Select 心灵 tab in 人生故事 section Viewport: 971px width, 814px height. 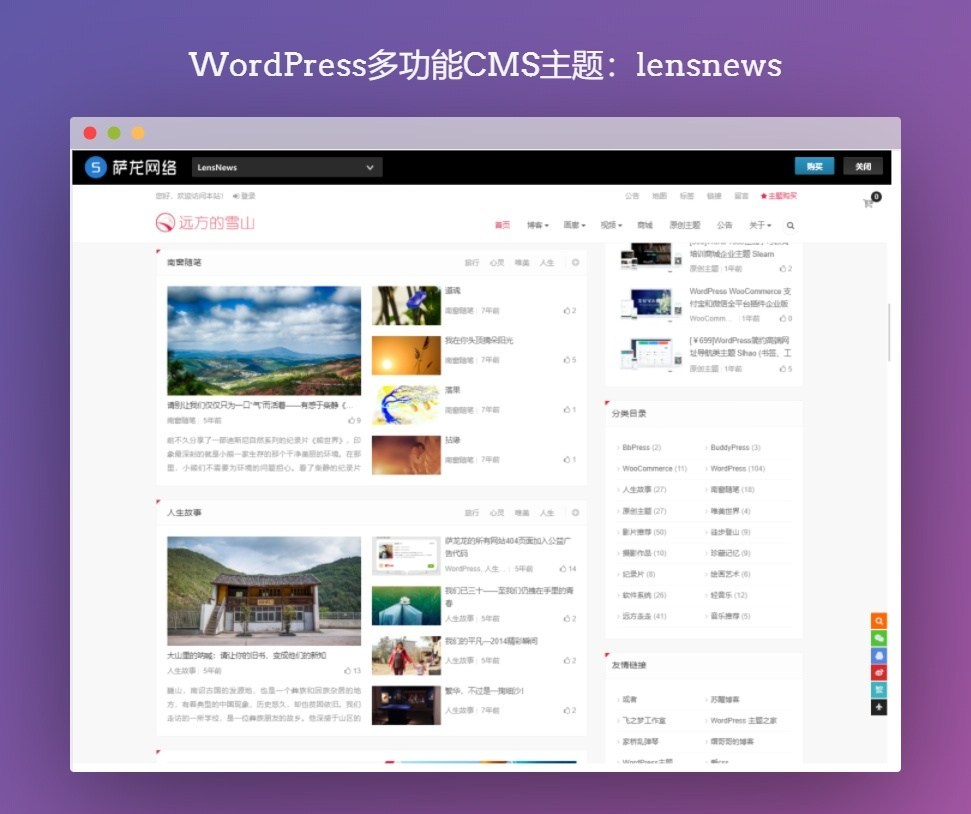tap(497, 513)
